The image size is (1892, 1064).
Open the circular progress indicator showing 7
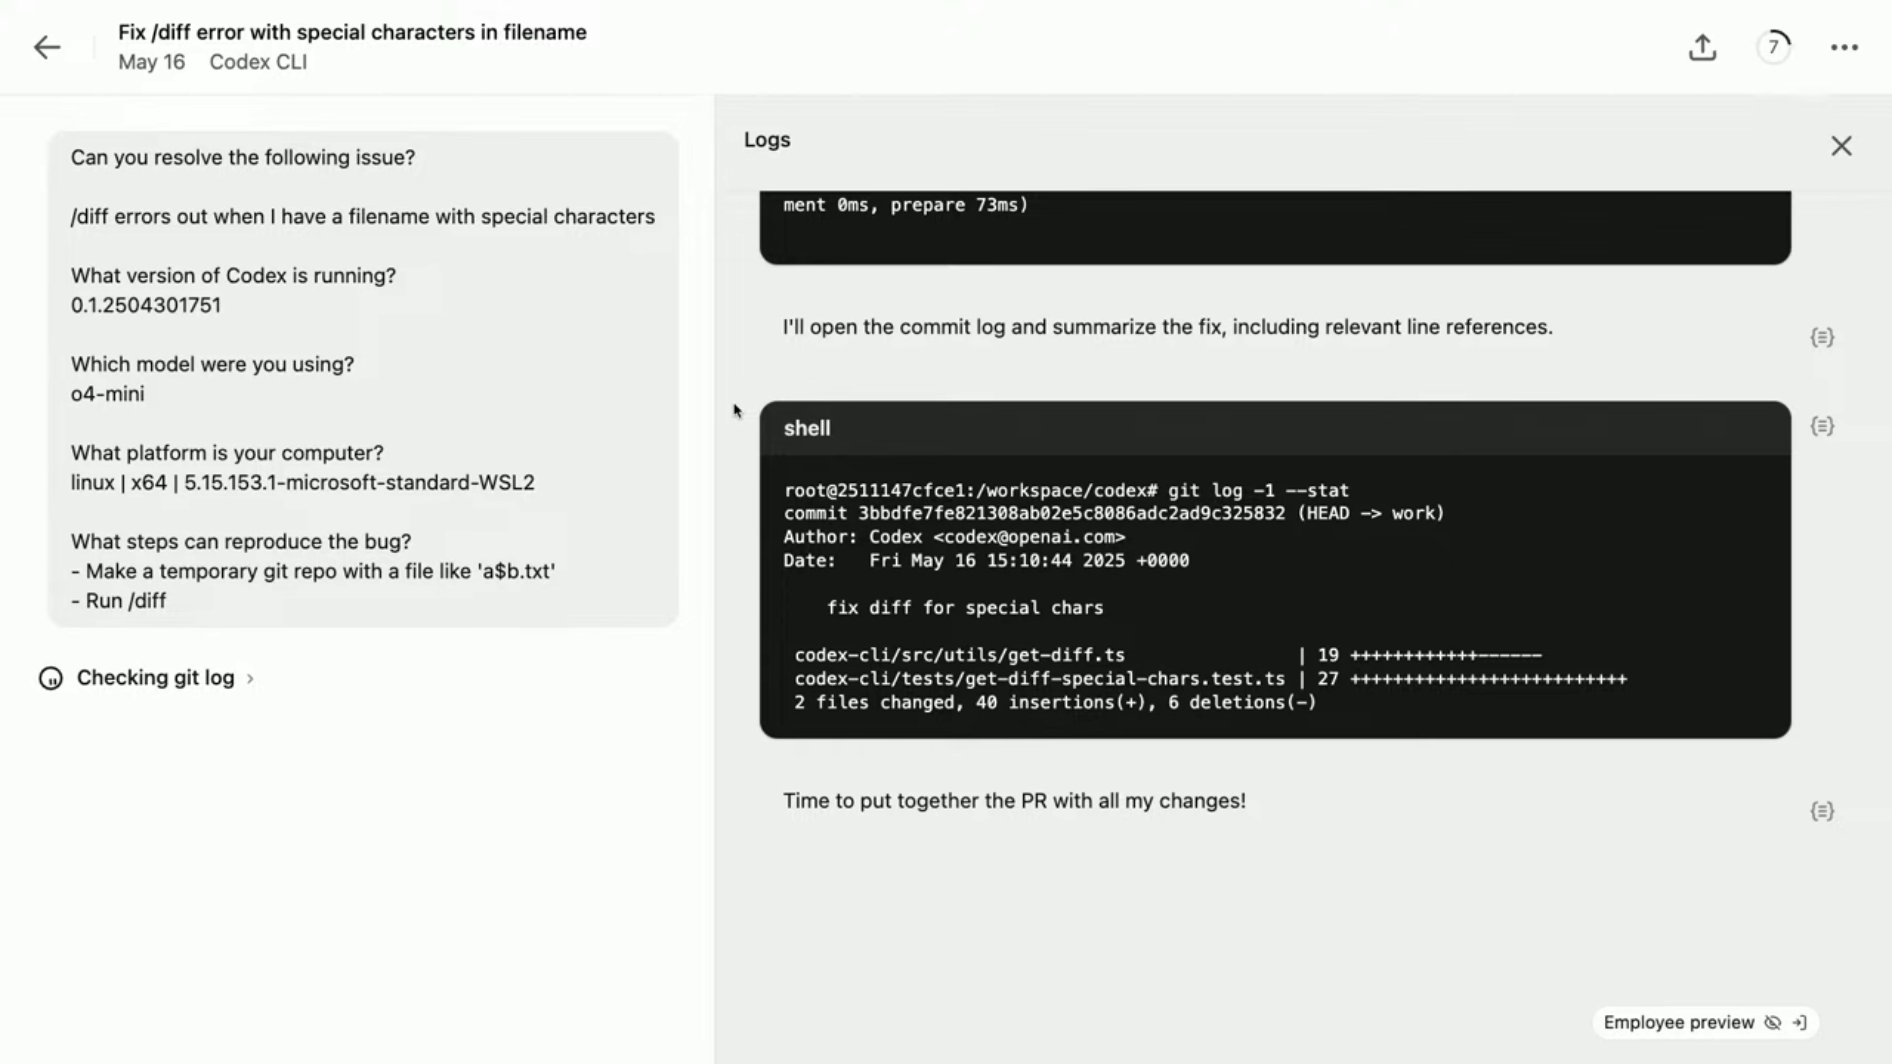pos(1774,47)
